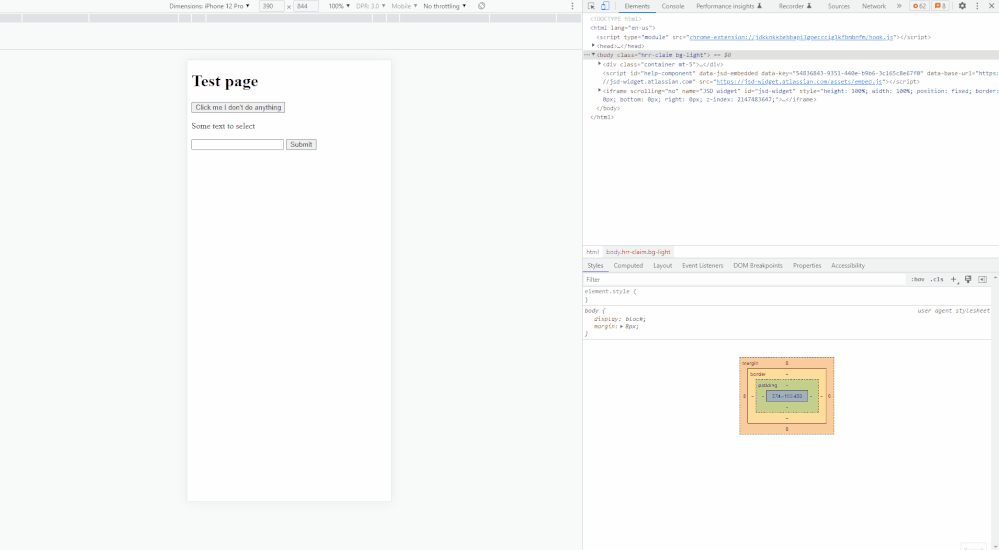
Task: Select the DOM Breakpoints sub-tab
Action: (758, 266)
